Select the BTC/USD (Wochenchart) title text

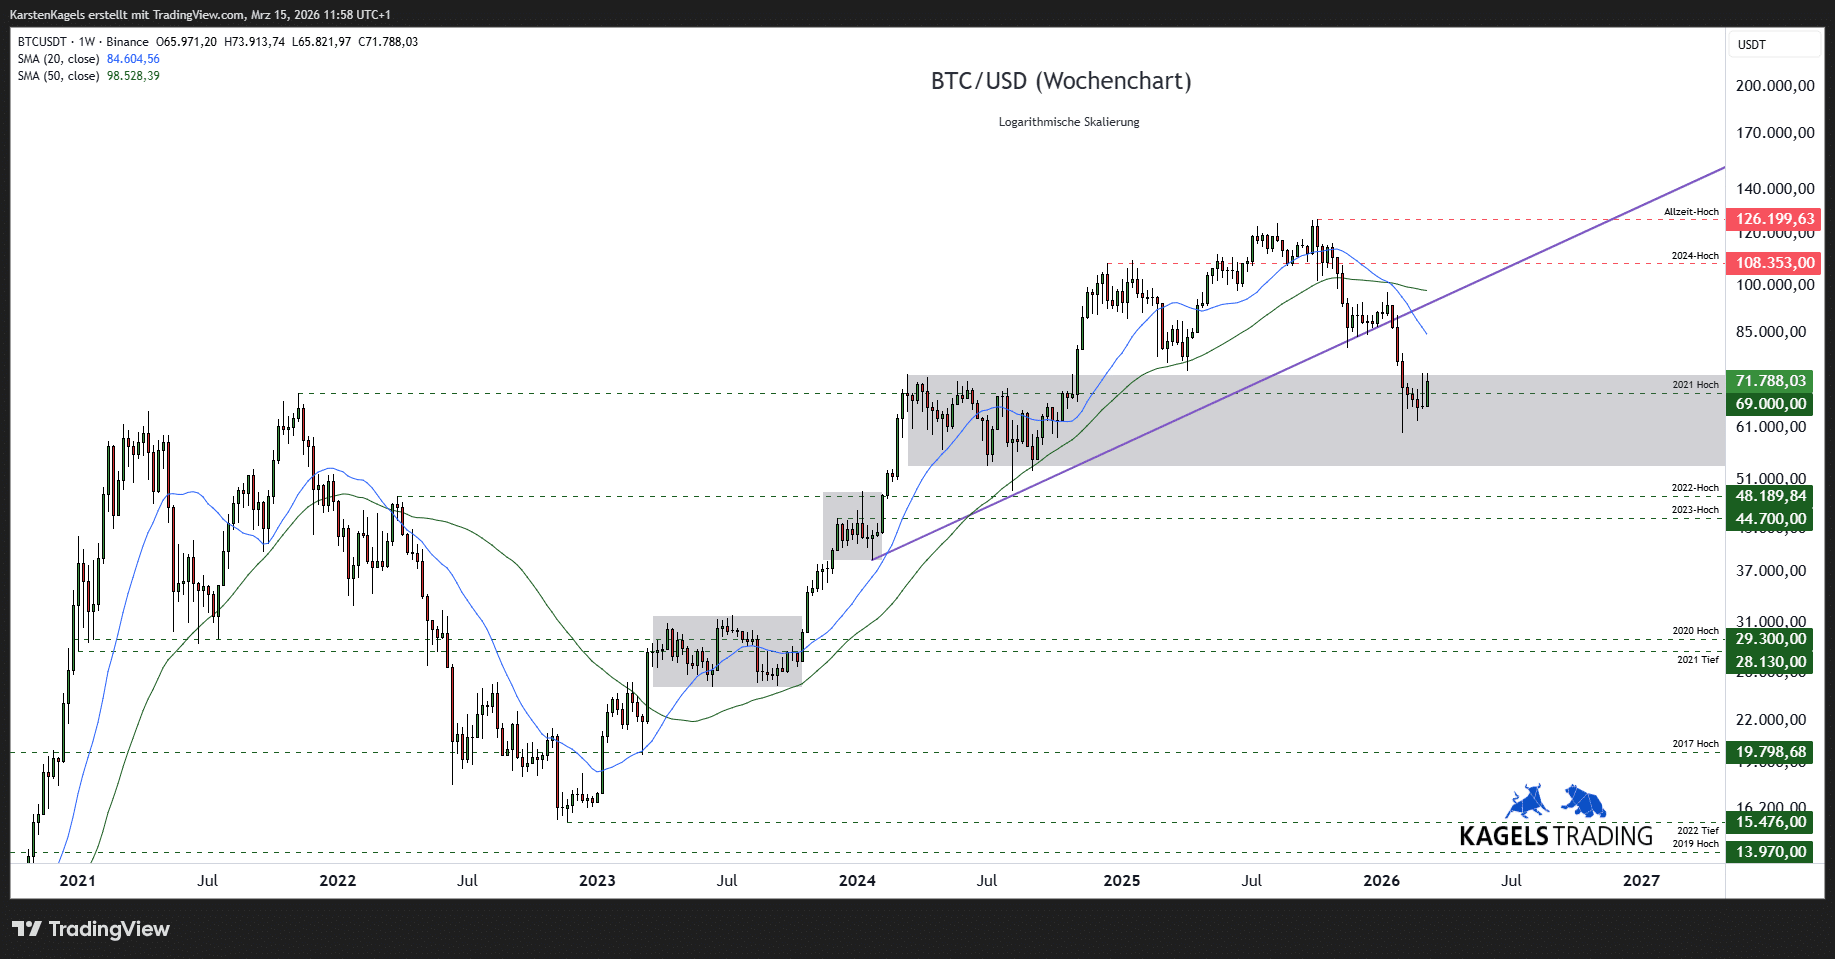[x=1061, y=81]
